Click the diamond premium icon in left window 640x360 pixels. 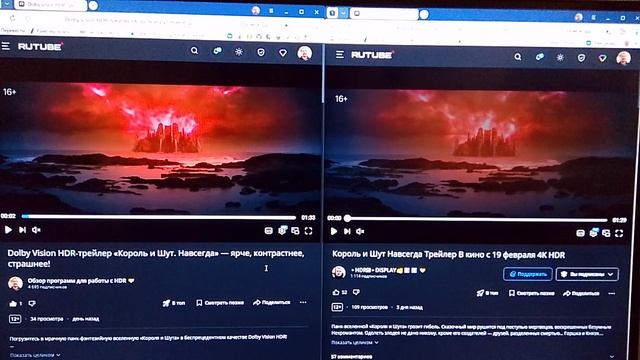(x=282, y=53)
